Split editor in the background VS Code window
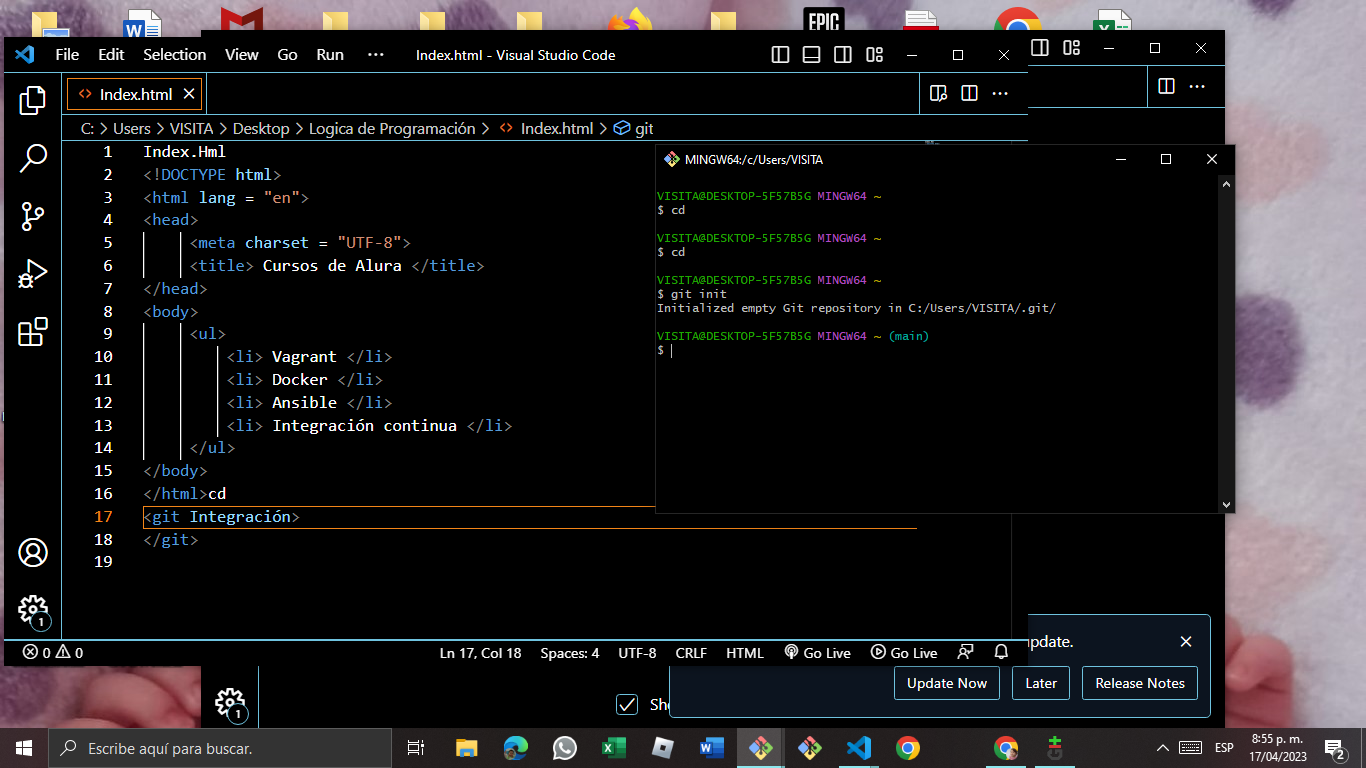1366x768 pixels. (1166, 86)
